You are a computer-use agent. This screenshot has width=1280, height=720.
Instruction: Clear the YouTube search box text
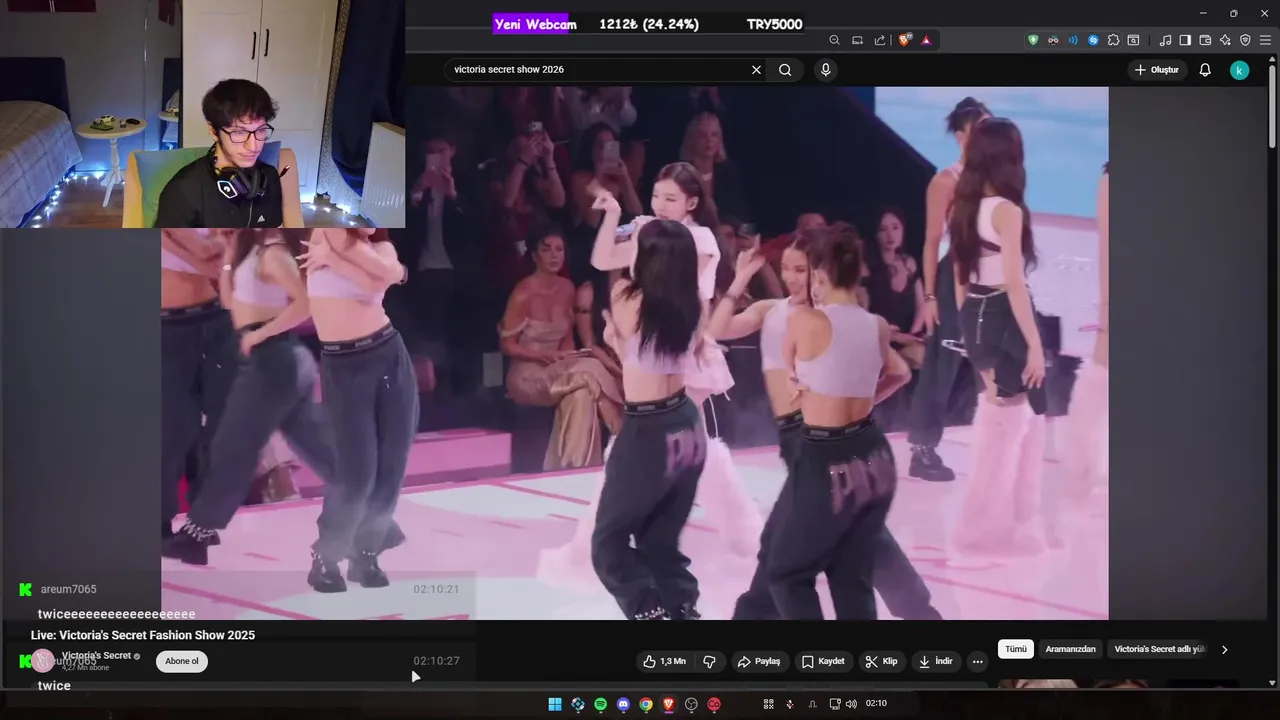[756, 70]
